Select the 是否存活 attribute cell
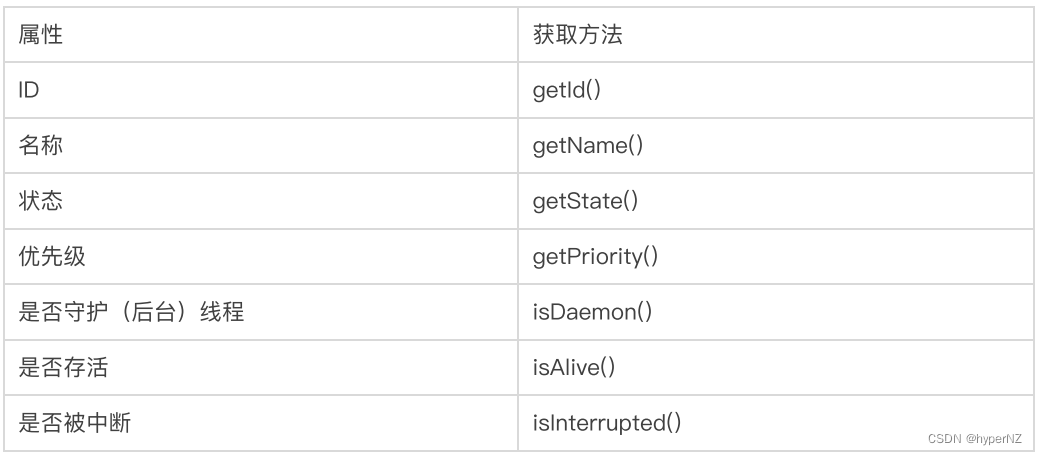Image resolution: width=1037 pixels, height=455 pixels. [63, 367]
